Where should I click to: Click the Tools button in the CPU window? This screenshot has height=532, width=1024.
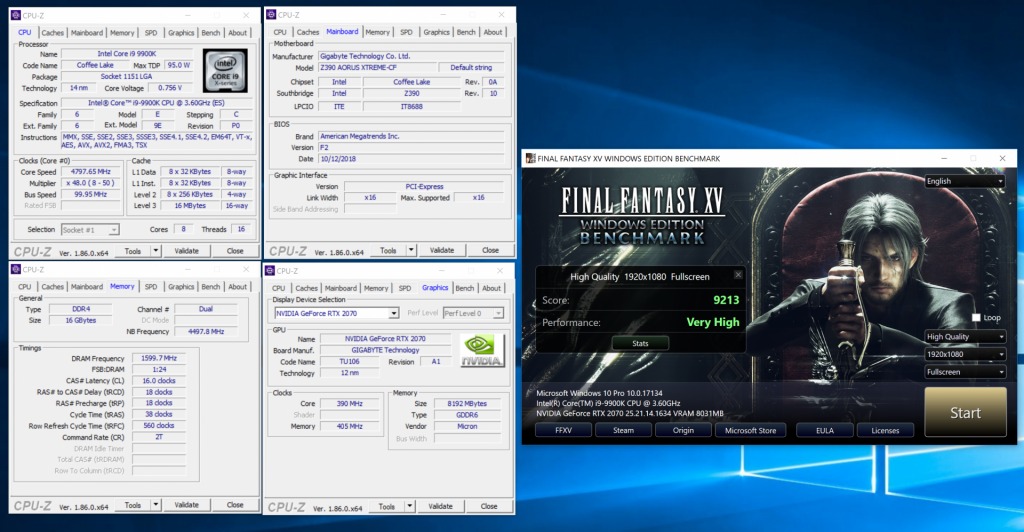coord(133,251)
